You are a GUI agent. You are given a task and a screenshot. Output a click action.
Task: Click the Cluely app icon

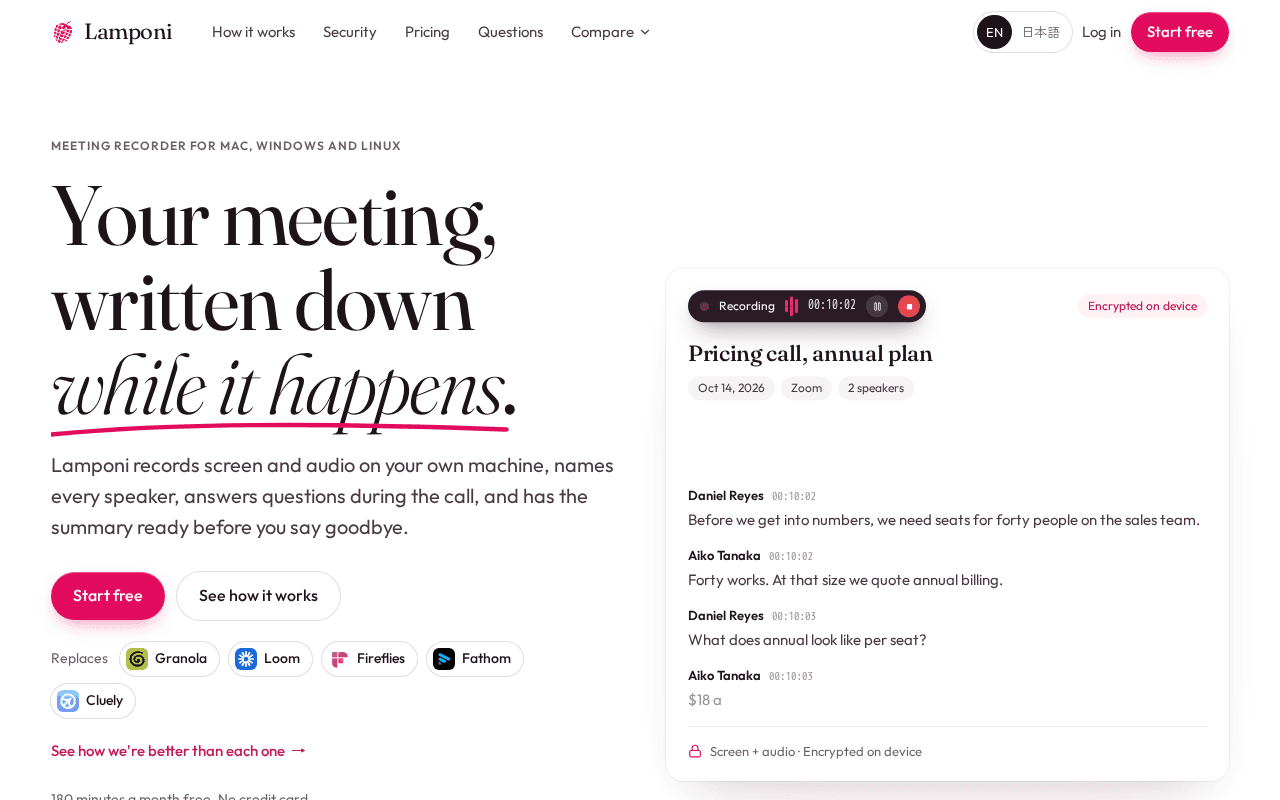(68, 701)
